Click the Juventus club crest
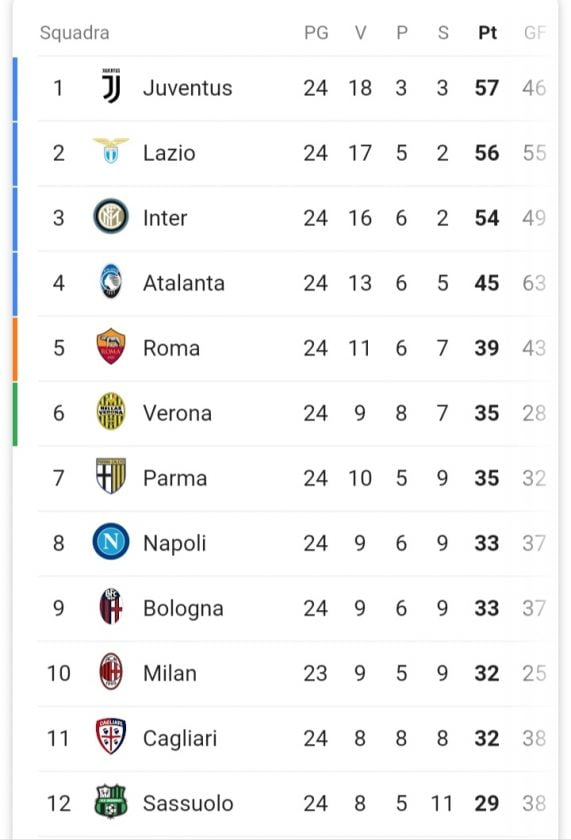 click(x=111, y=86)
